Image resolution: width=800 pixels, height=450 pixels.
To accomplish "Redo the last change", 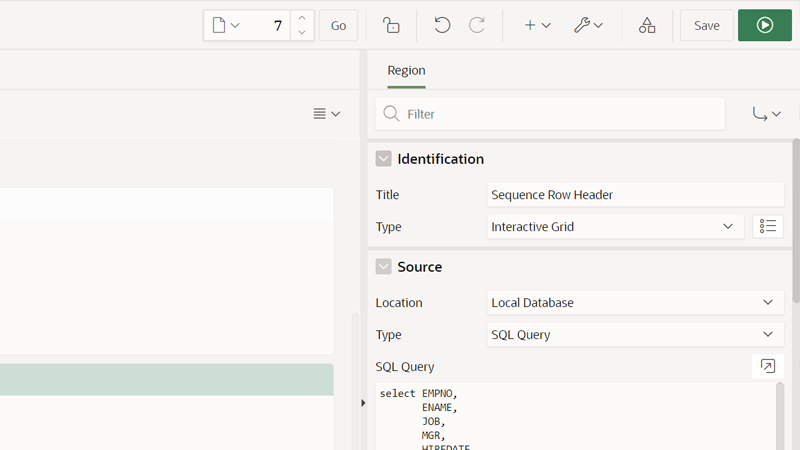I will [477, 25].
